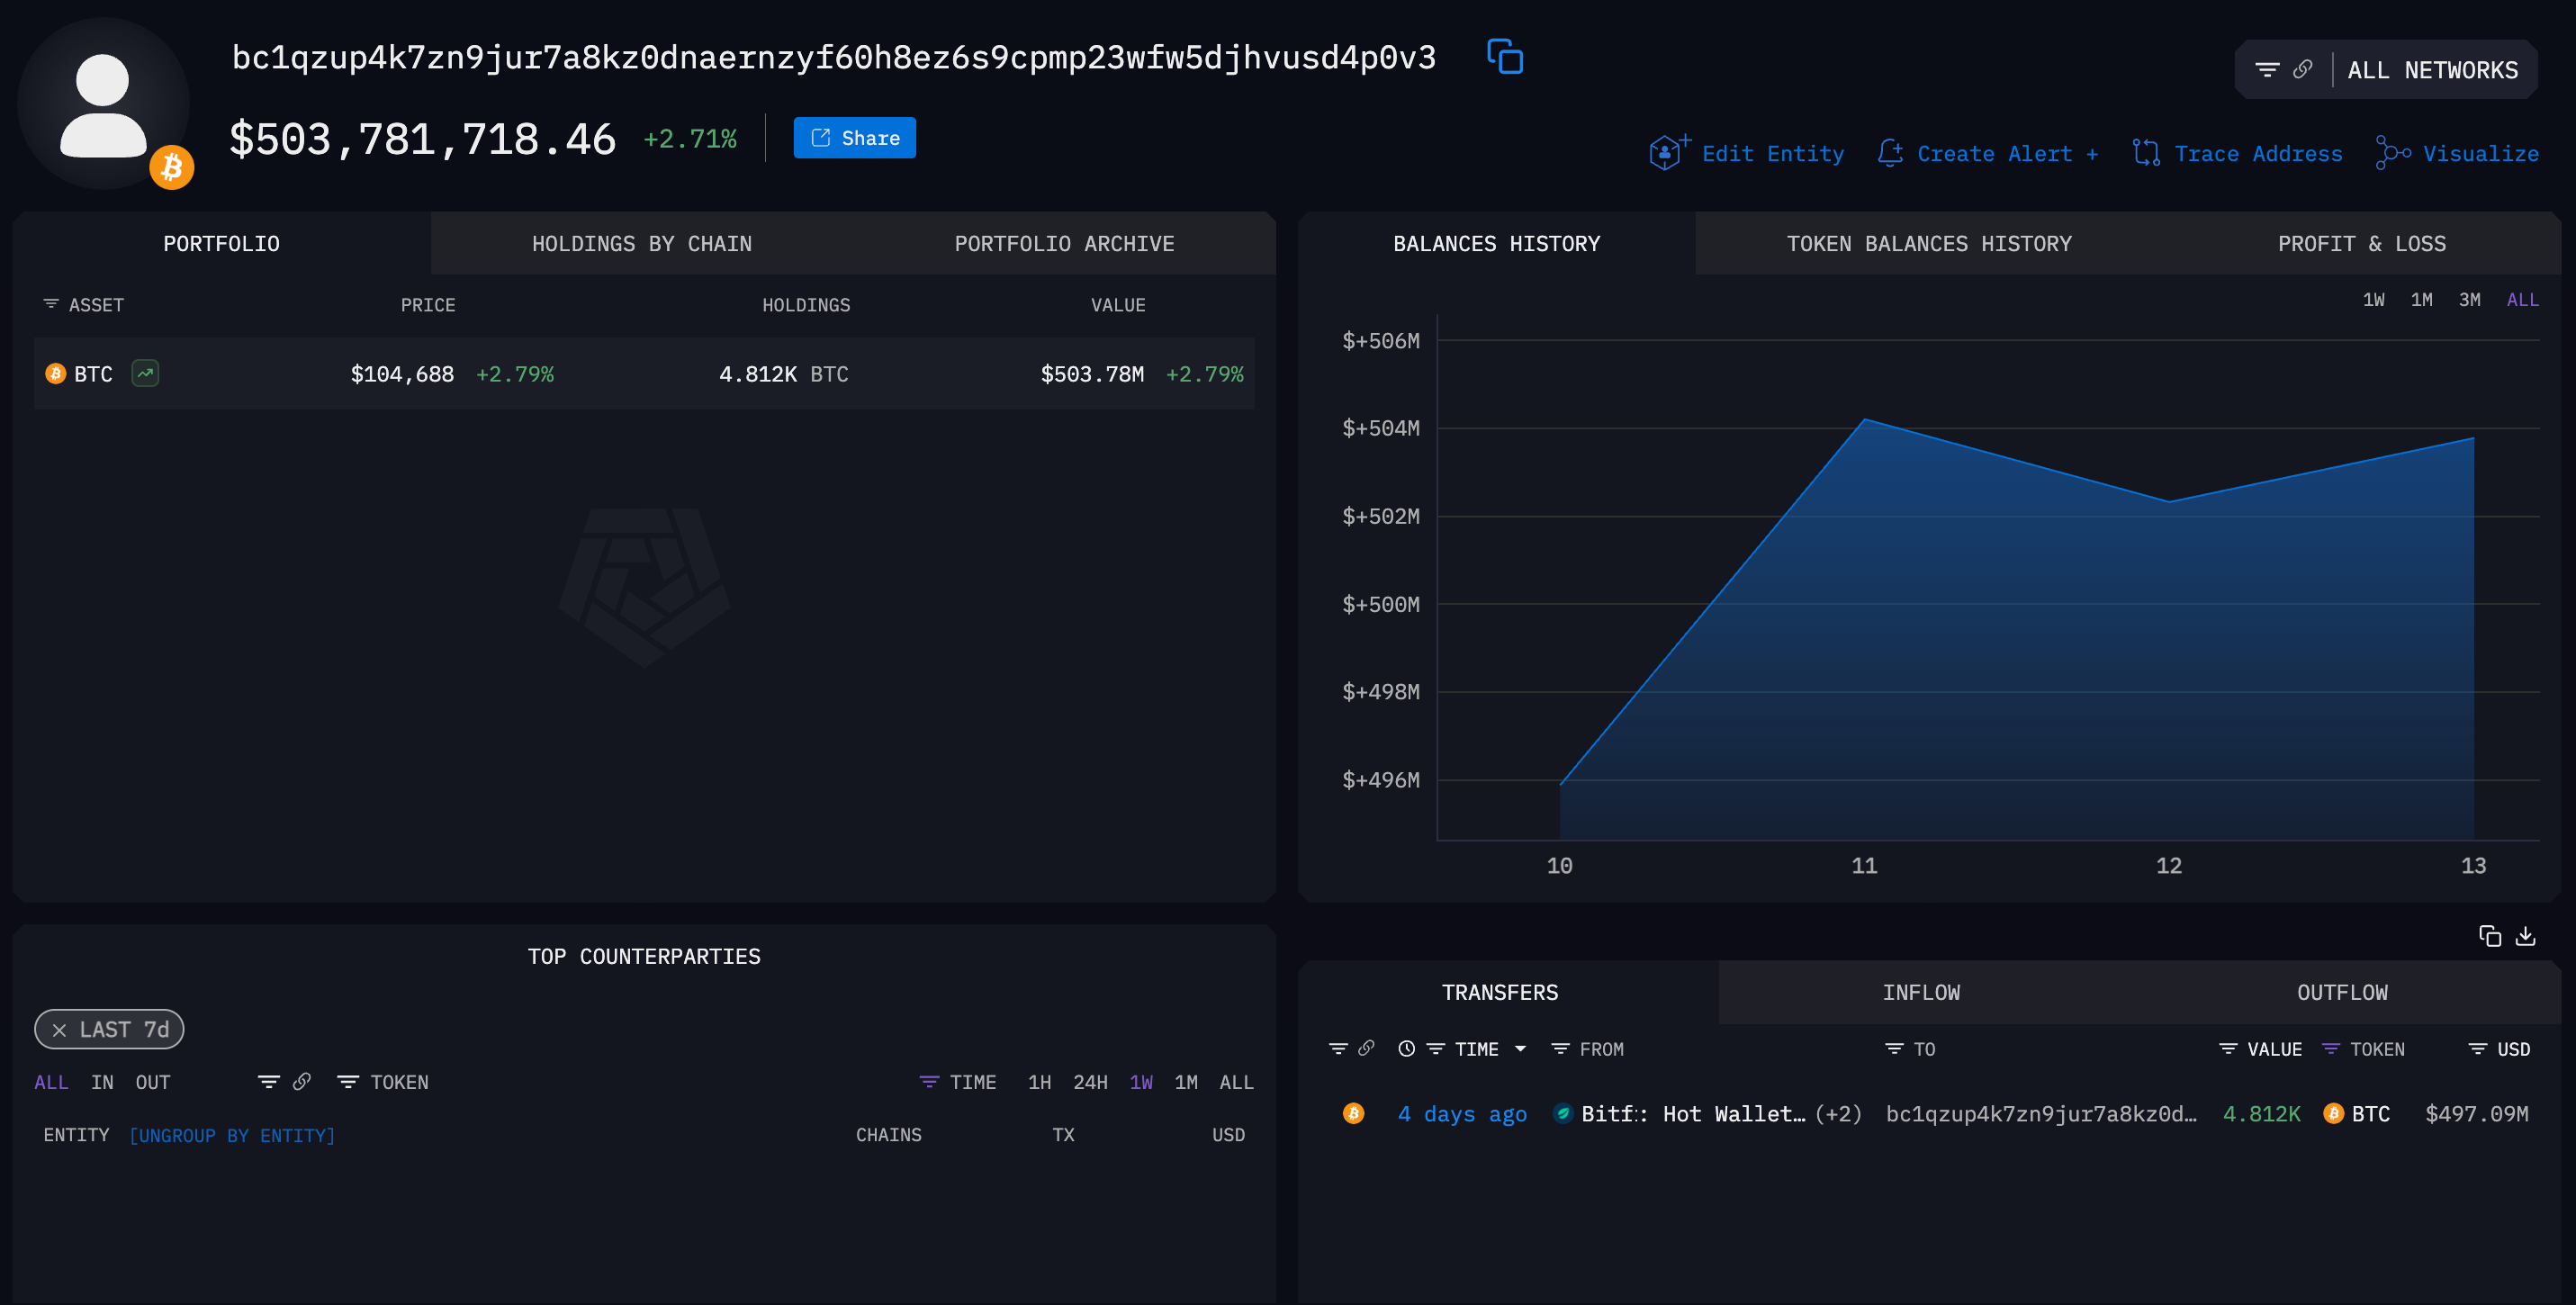Click Ungroup By Entity link
Image resolution: width=2576 pixels, height=1305 pixels.
click(x=232, y=1135)
